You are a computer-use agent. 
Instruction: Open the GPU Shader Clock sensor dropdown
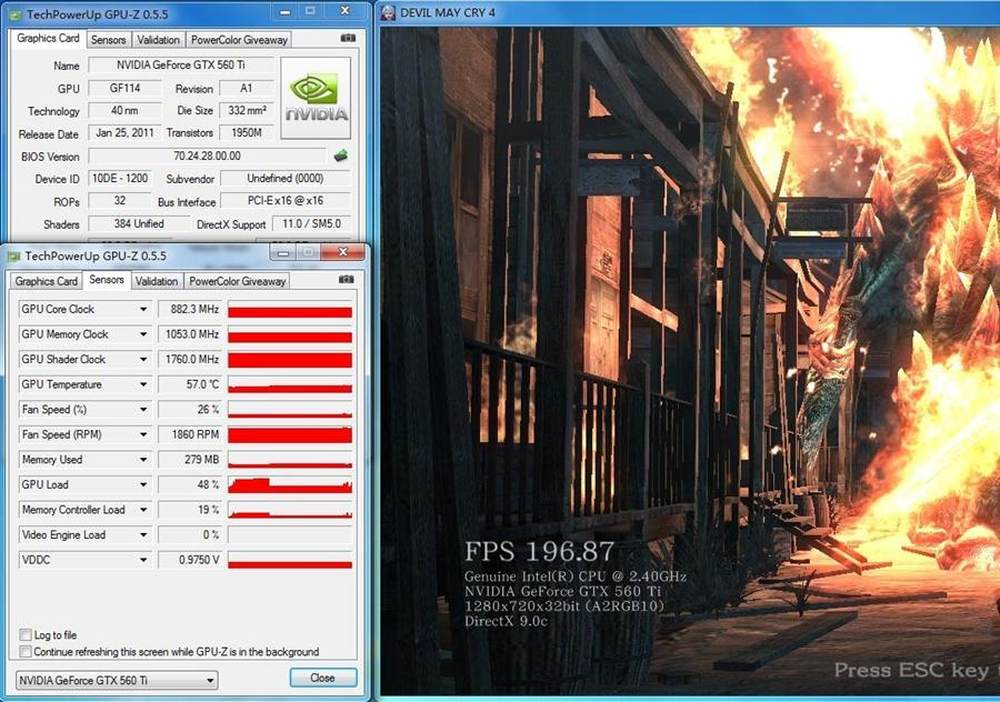[143, 360]
